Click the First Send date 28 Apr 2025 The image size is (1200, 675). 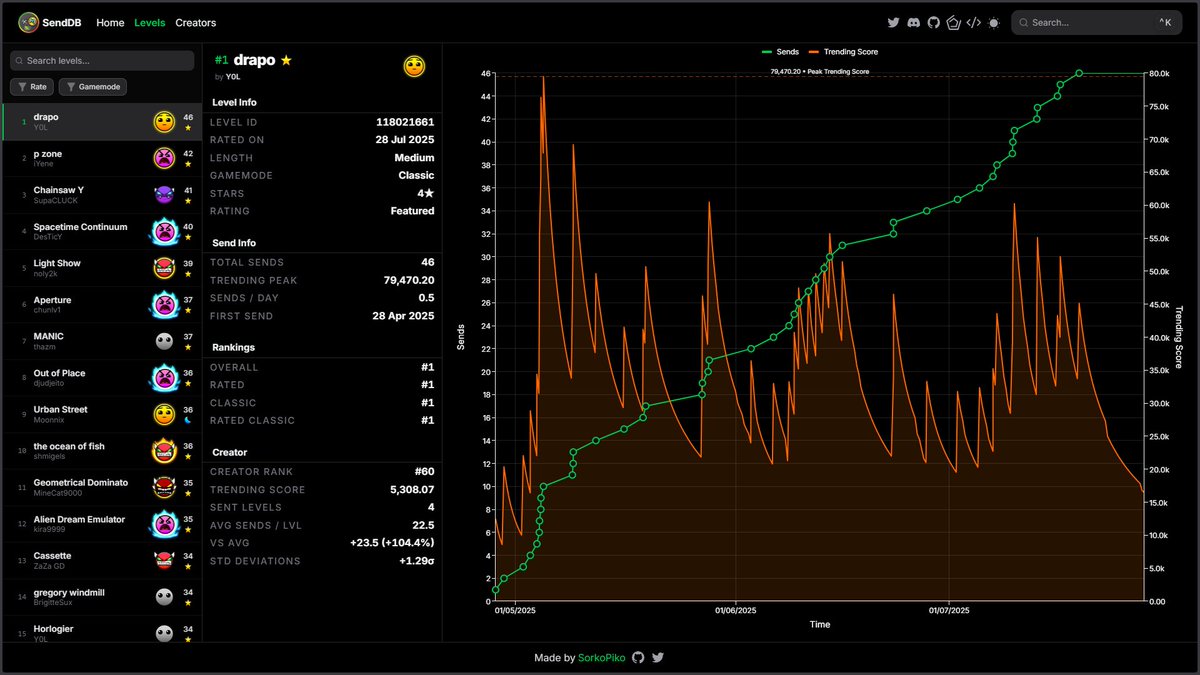point(403,316)
